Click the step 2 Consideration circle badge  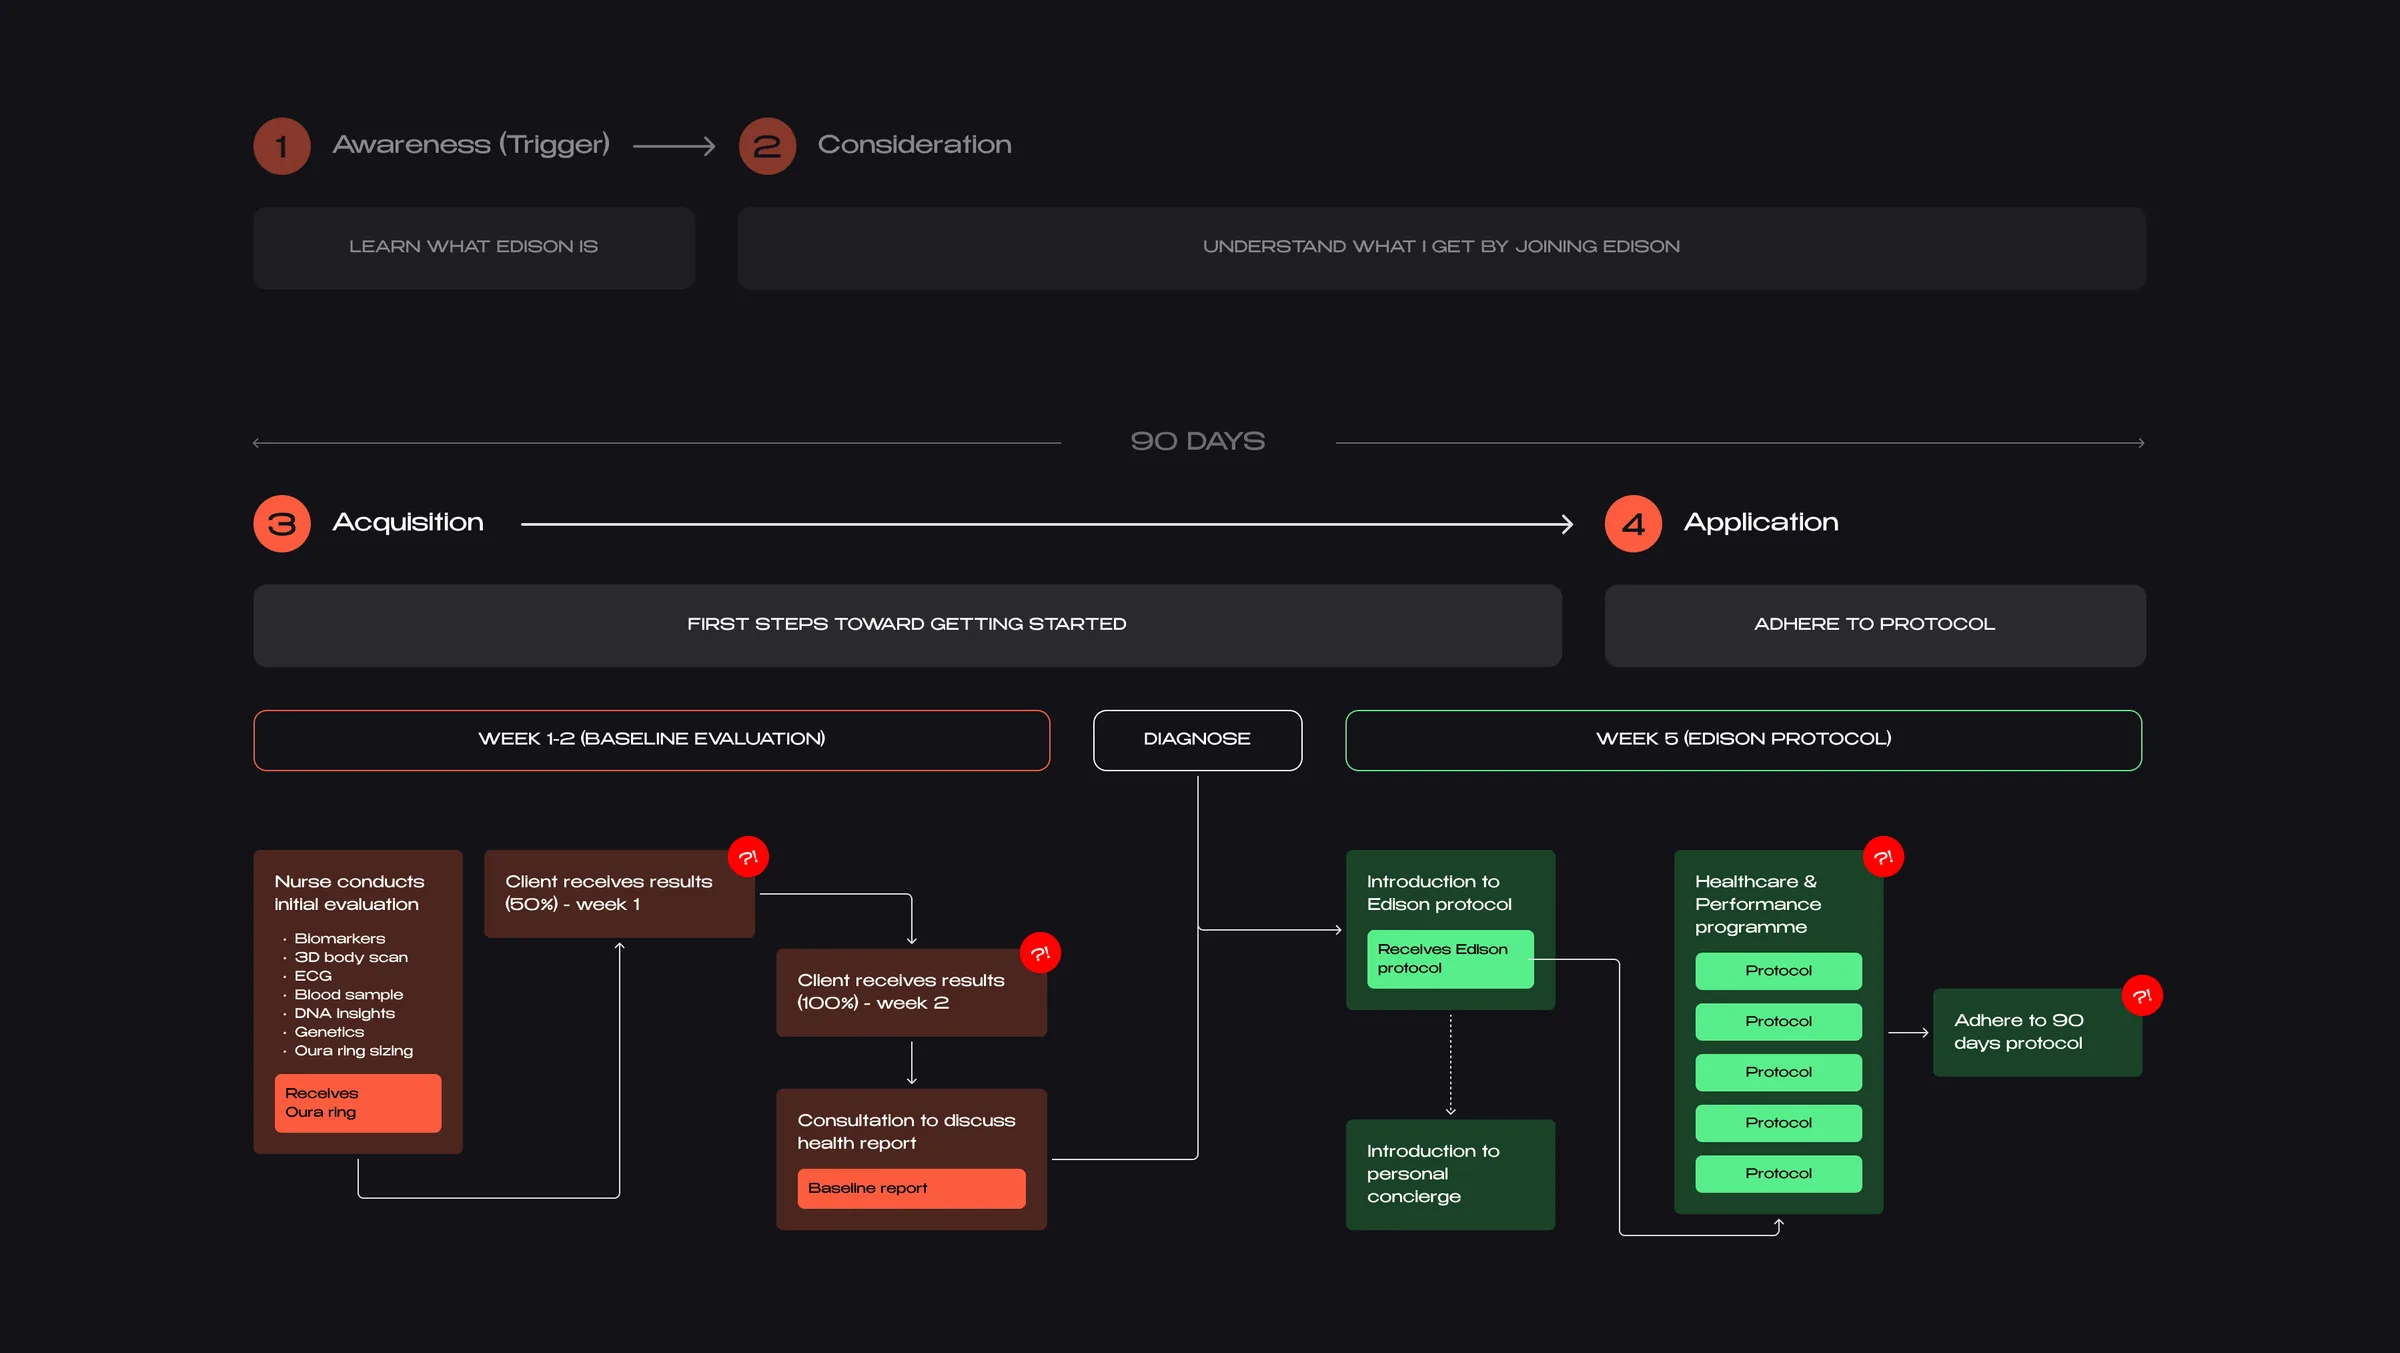767,146
